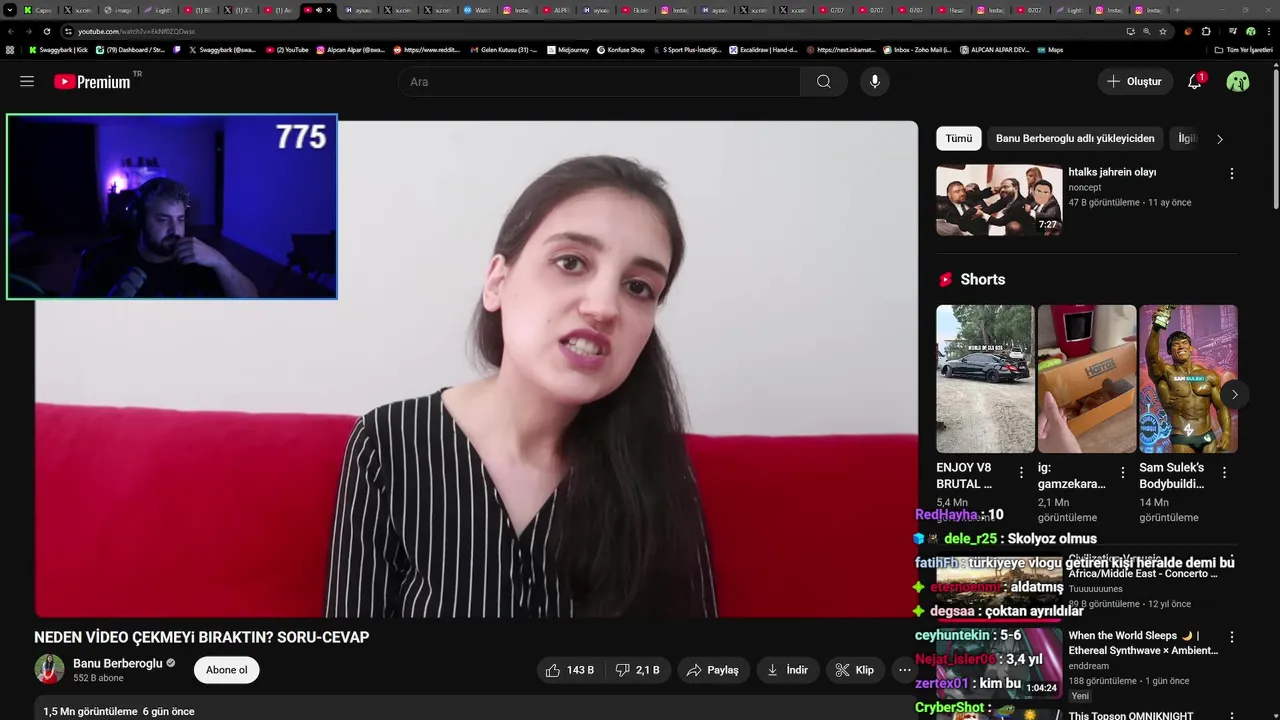The image size is (1280, 720).
Task: Switch to the 'Watch' browser tab
Action: coord(477,10)
